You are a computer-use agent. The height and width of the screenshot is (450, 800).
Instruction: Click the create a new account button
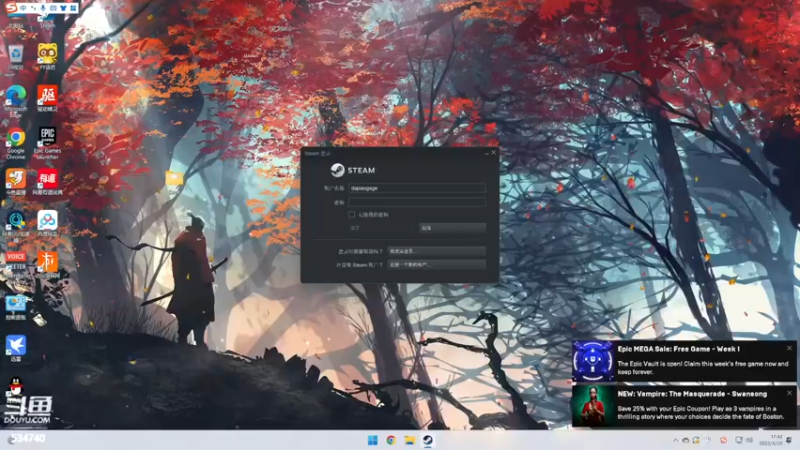437,265
